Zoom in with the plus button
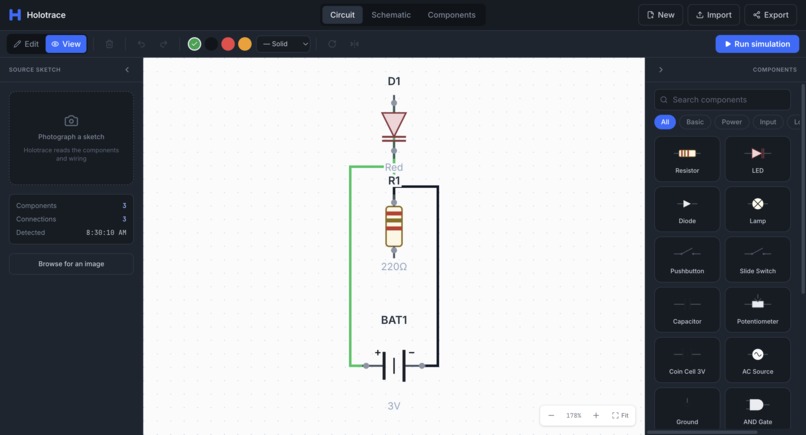 (x=596, y=415)
